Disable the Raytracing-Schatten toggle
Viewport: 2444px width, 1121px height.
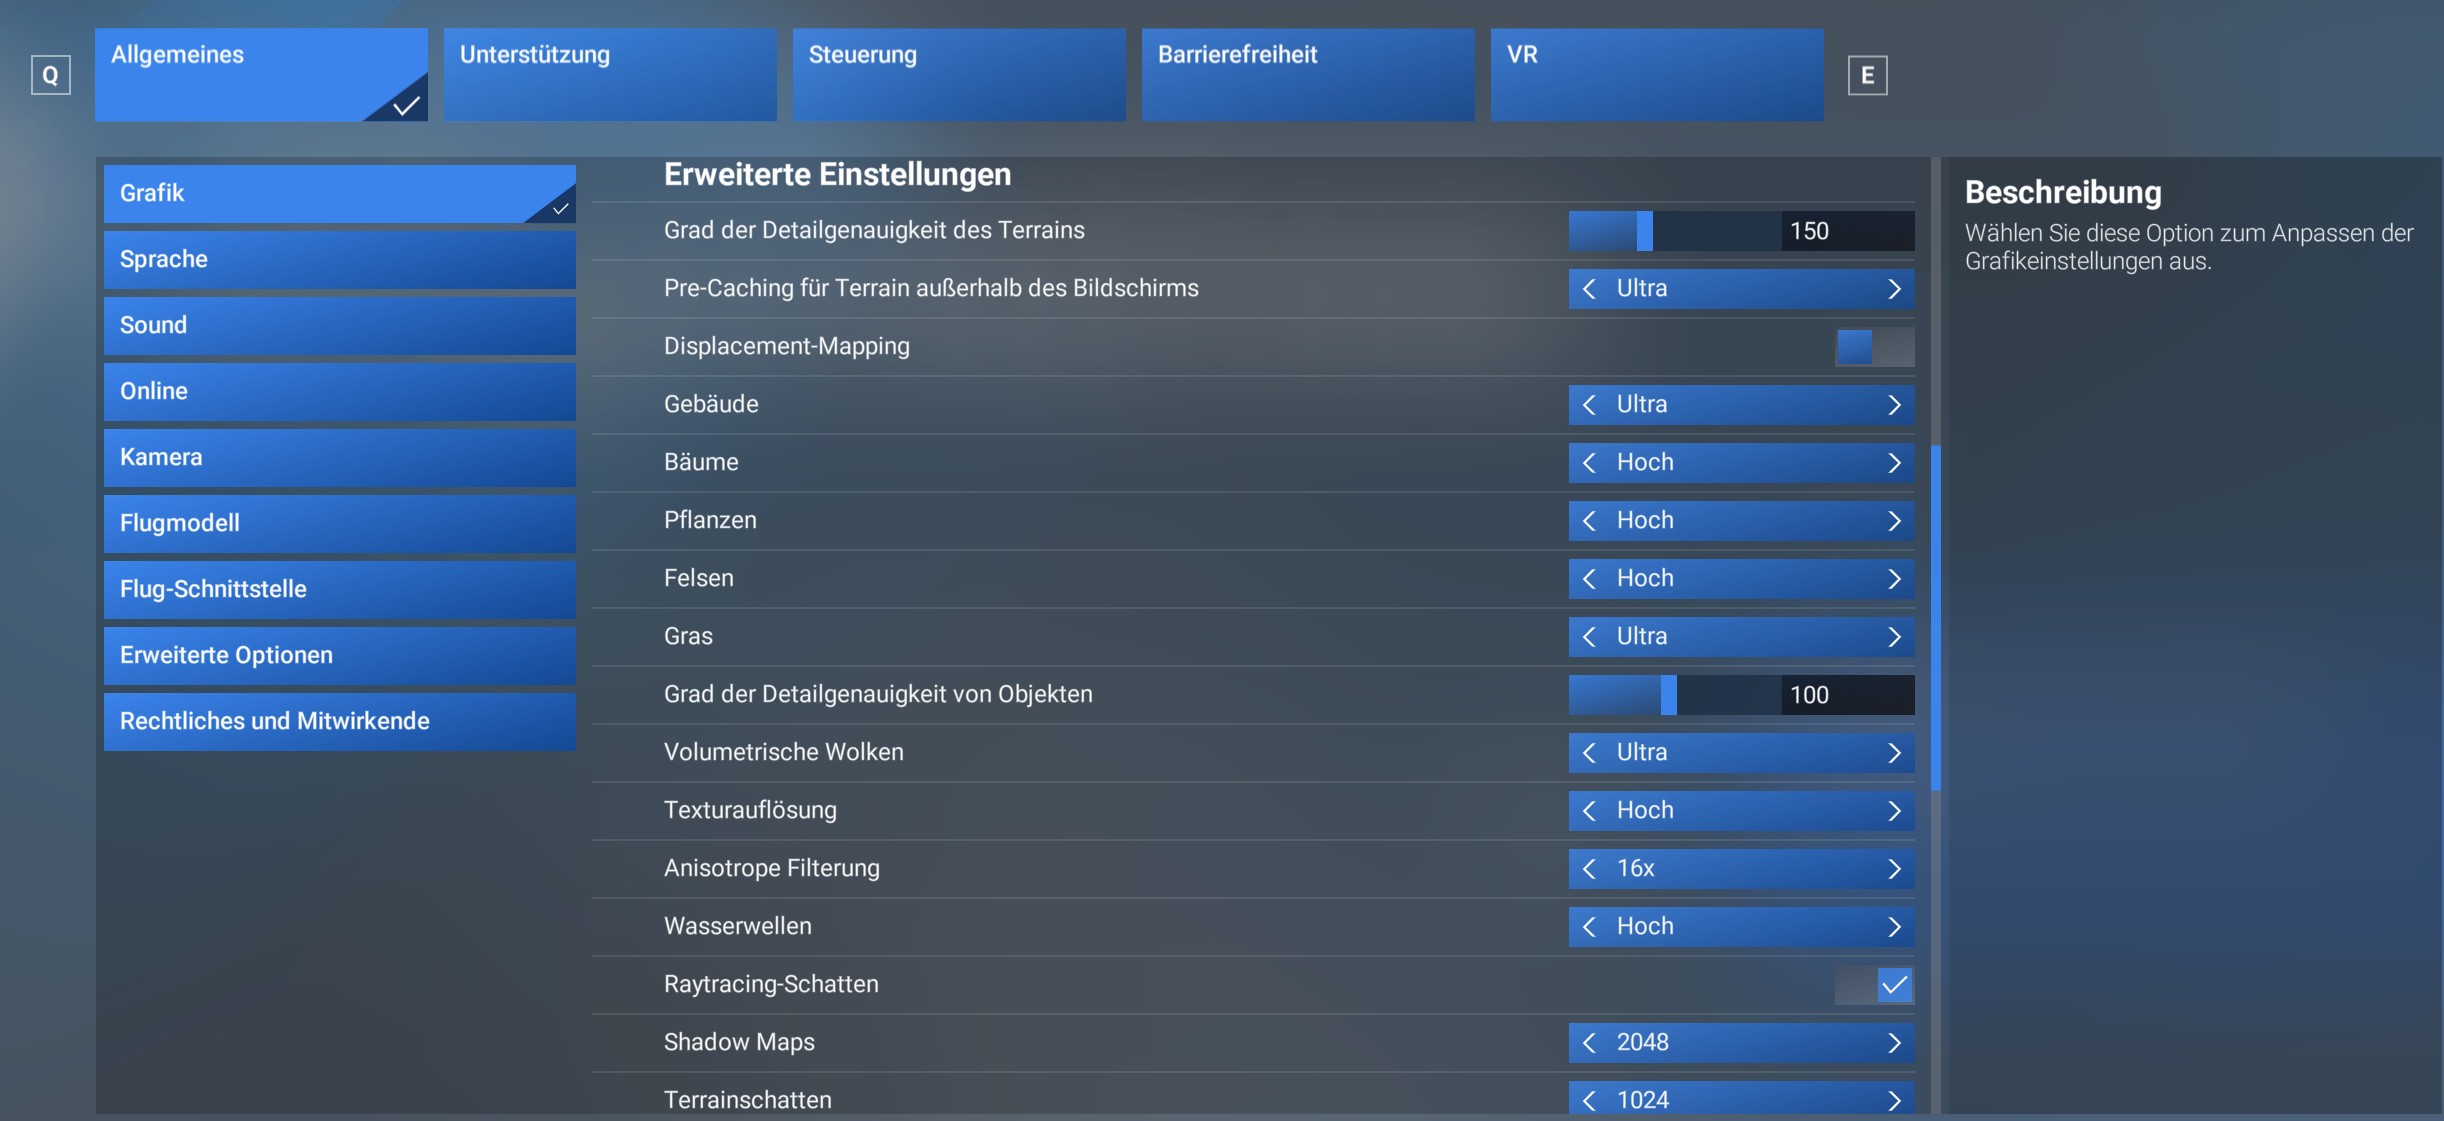tap(1874, 985)
